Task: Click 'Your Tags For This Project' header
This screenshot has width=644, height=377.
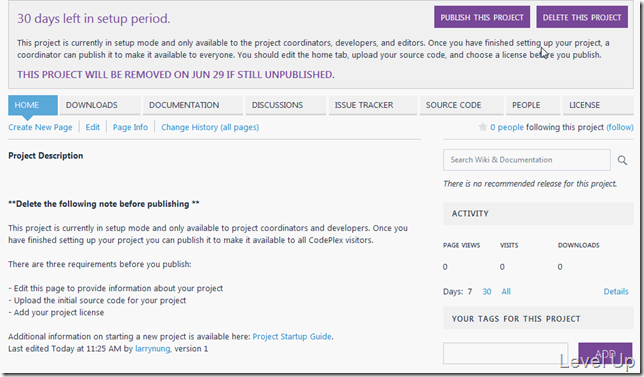Action: click(x=538, y=319)
